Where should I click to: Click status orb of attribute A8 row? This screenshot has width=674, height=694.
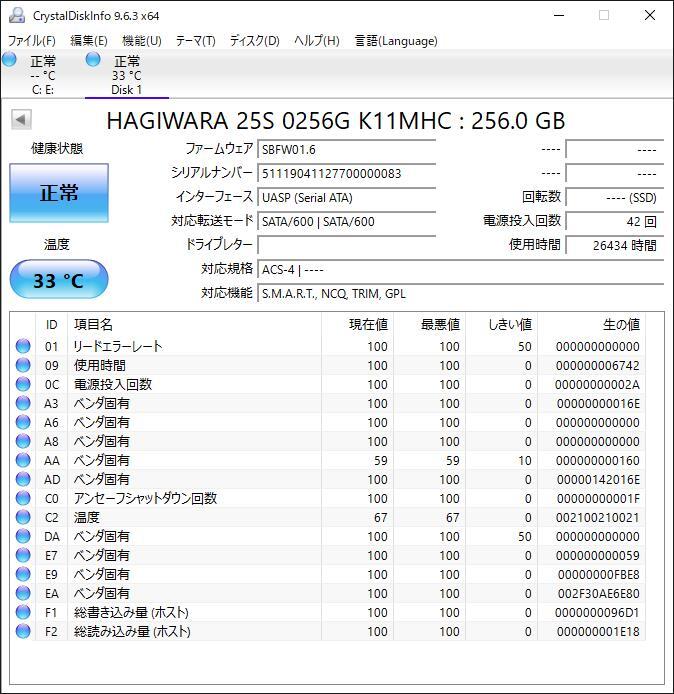[x=23, y=441]
